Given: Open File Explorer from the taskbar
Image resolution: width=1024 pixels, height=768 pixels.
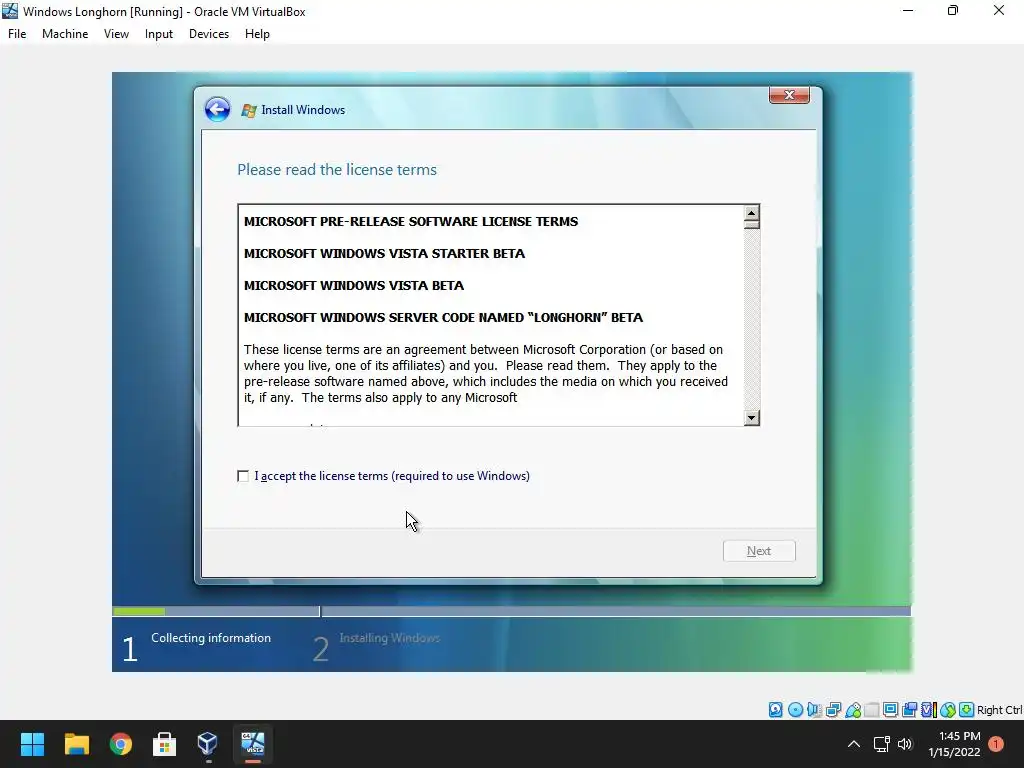Looking at the screenshot, I should pyautogui.click(x=76, y=744).
